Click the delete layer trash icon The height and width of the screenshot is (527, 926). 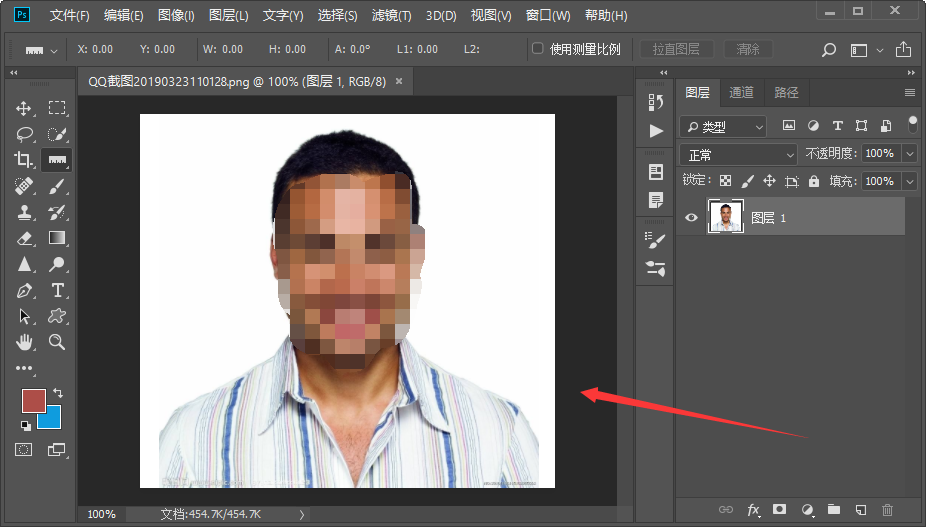click(886, 510)
